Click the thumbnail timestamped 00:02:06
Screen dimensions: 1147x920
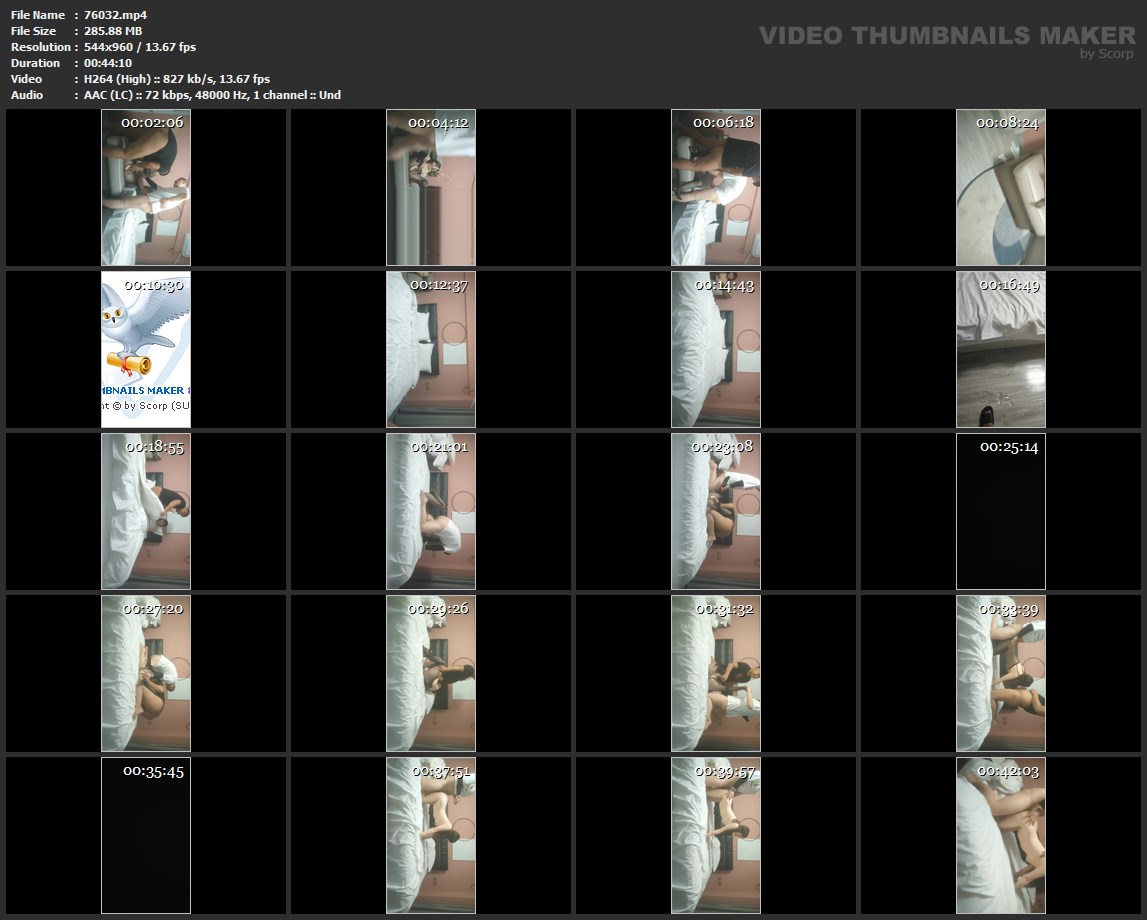[146, 188]
